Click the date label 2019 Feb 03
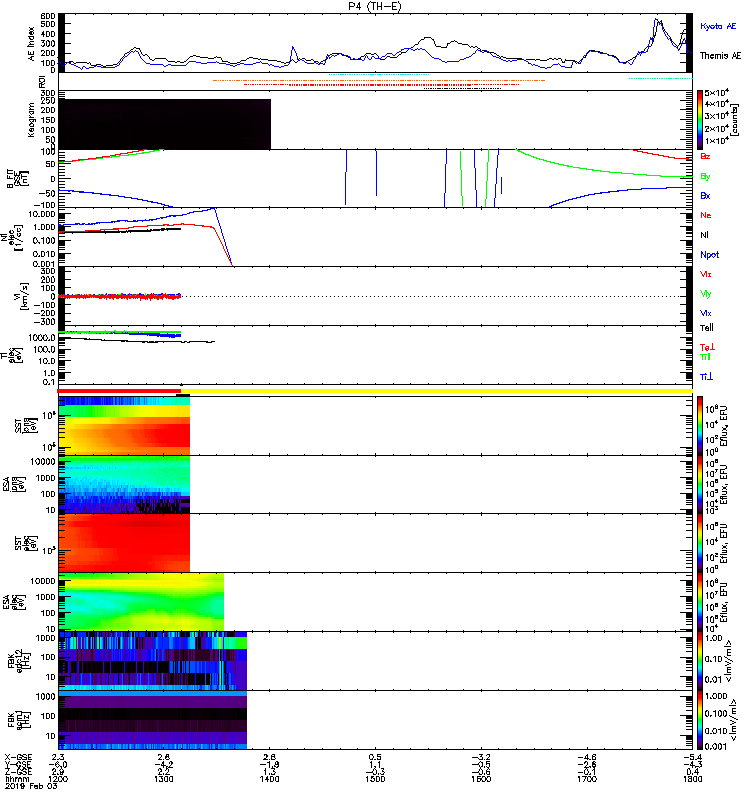 click(31, 786)
